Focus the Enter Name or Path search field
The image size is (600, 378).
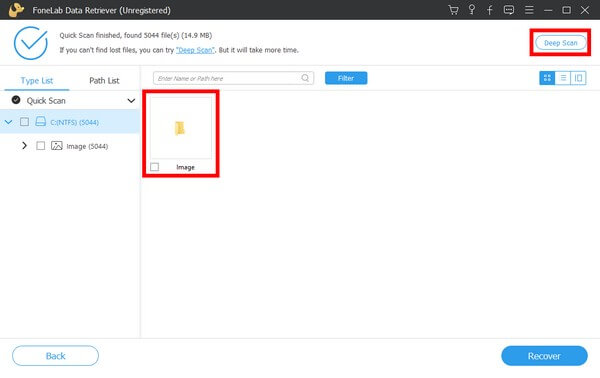coord(233,78)
